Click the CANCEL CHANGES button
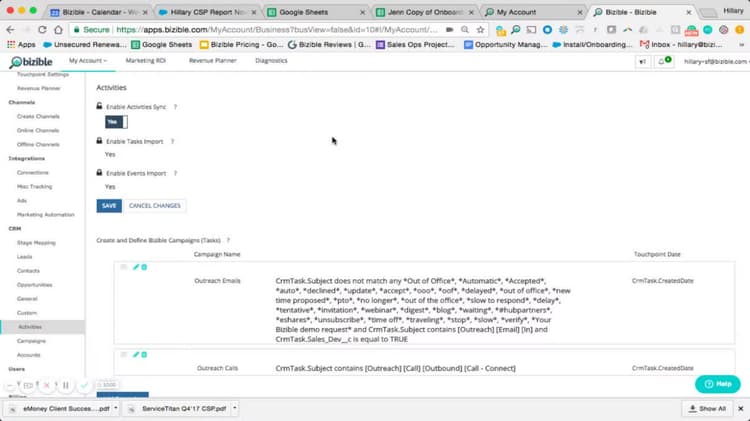The width and height of the screenshot is (750, 421). coord(155,206)
